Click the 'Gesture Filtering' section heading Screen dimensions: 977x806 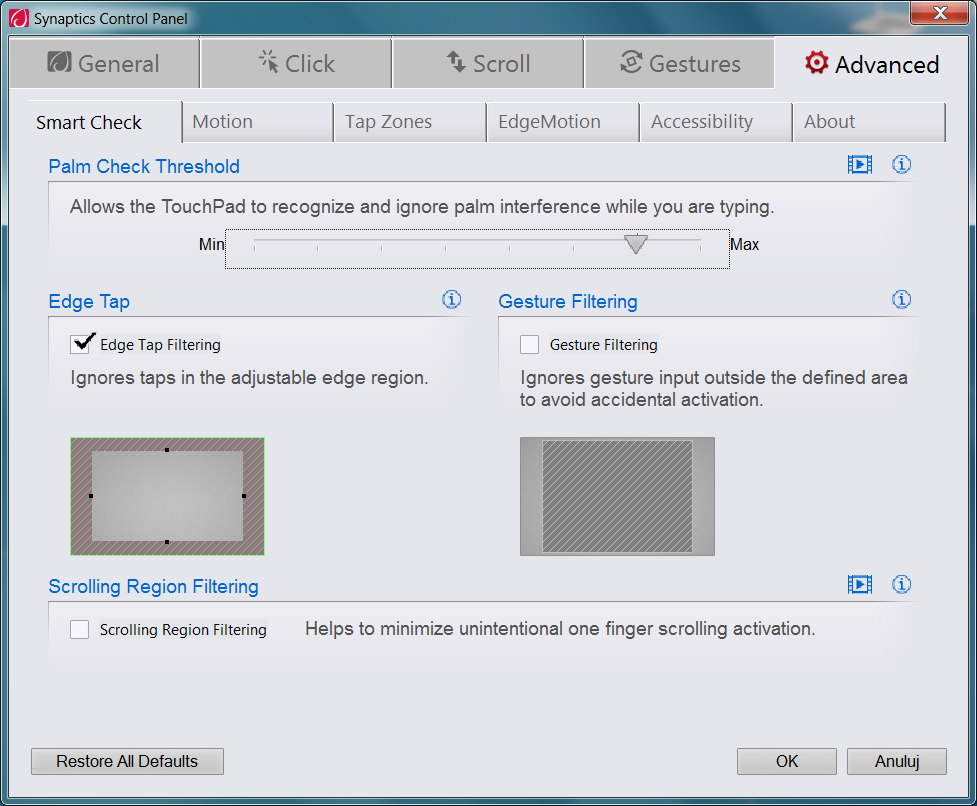(x=568, y=301)
